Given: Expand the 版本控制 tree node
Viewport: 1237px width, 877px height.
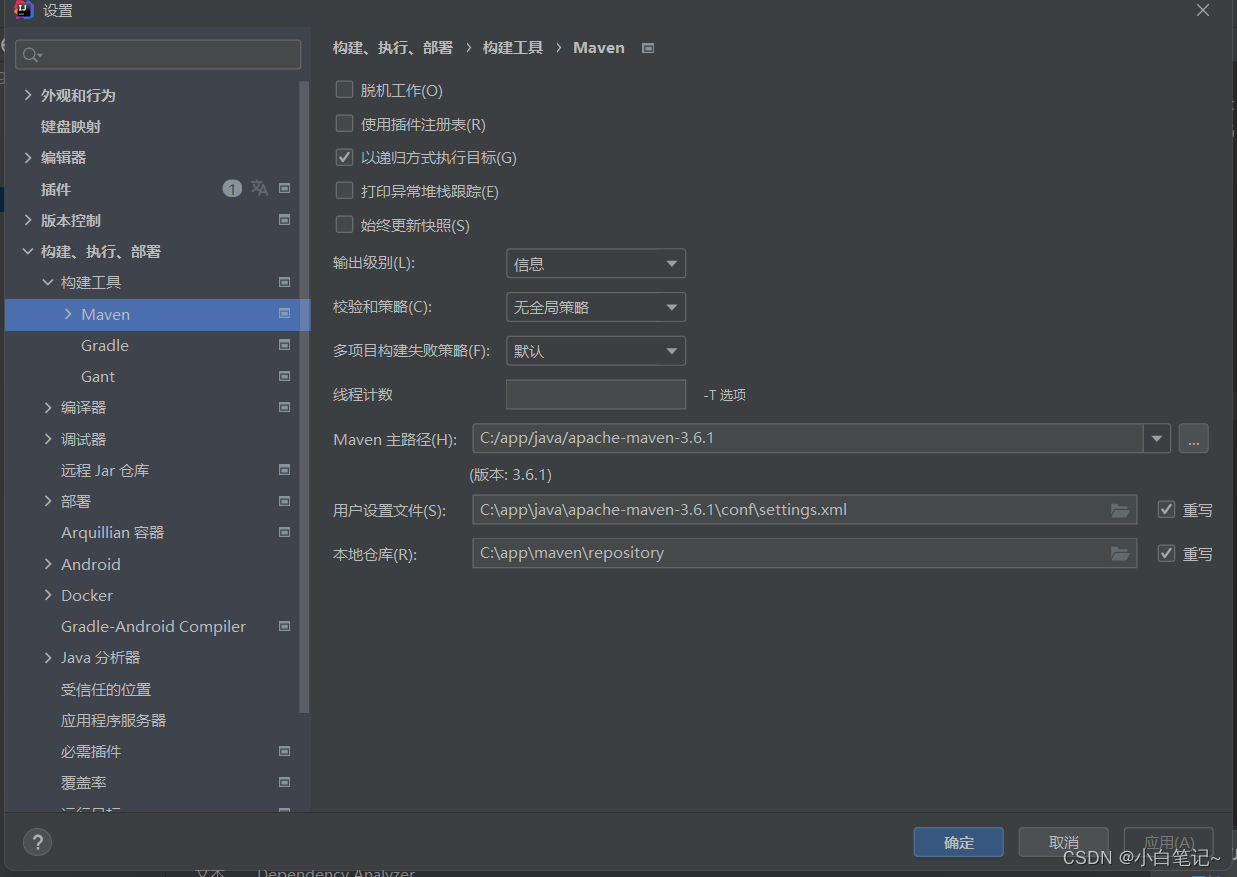Looking at the screenshot, I should coord(28,220).
